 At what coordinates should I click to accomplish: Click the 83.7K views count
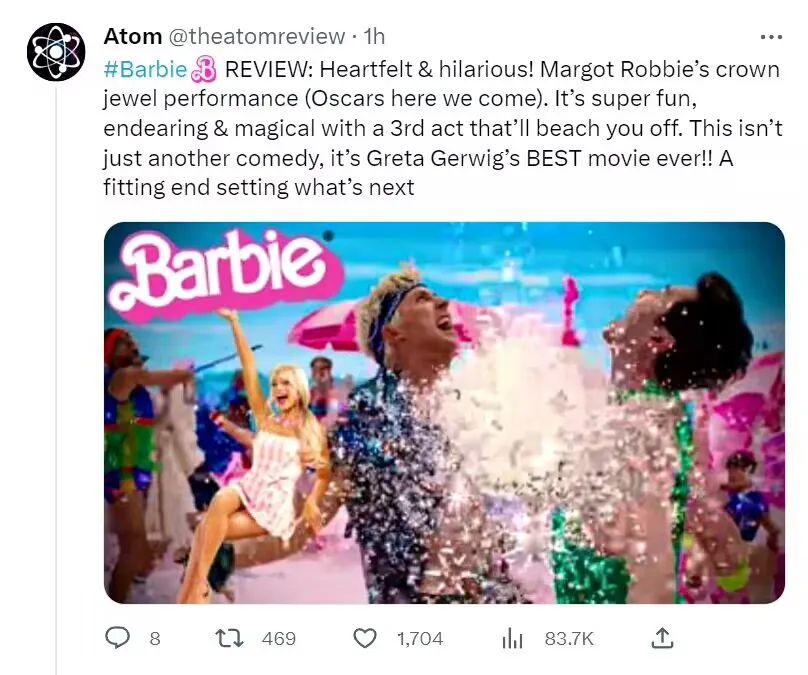click(x=569, y=638)
